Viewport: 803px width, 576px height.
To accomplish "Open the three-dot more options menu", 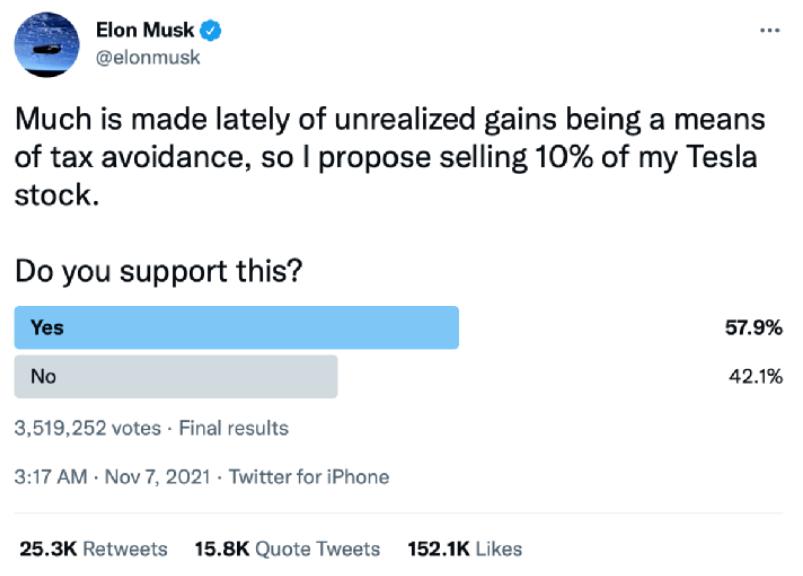I will point(769,30).
